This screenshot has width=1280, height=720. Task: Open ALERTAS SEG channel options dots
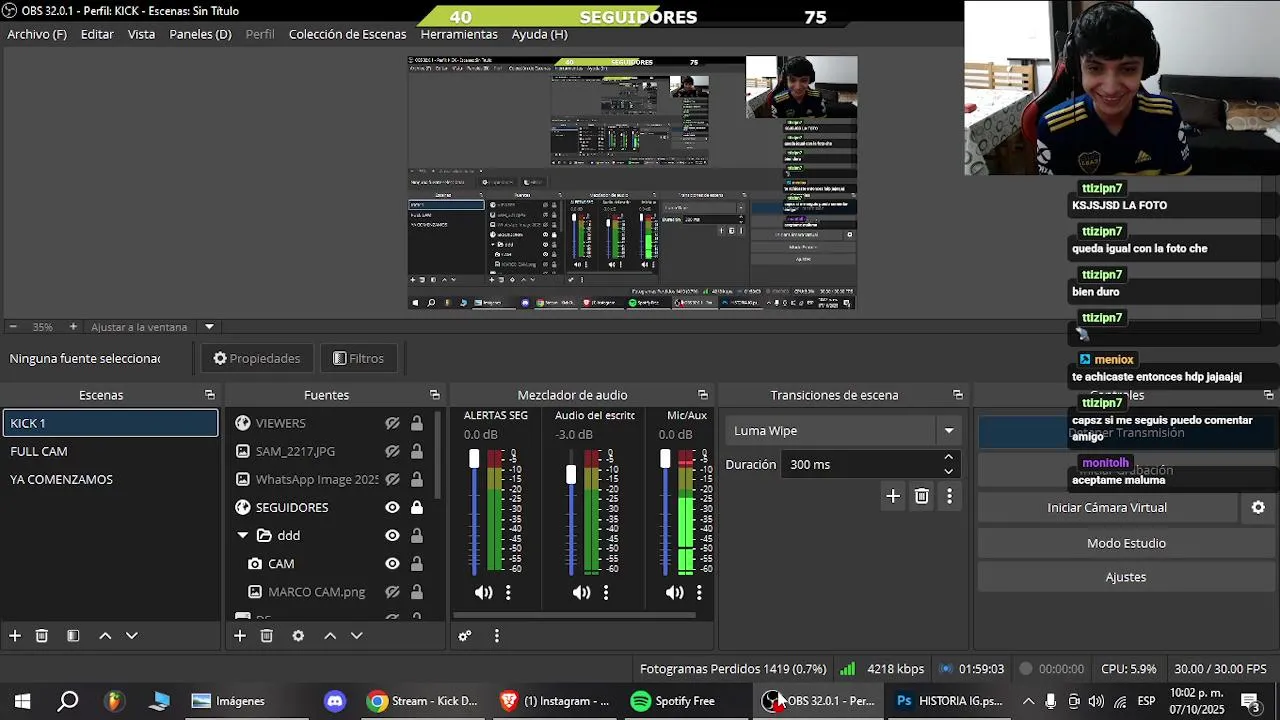[508, 593]
